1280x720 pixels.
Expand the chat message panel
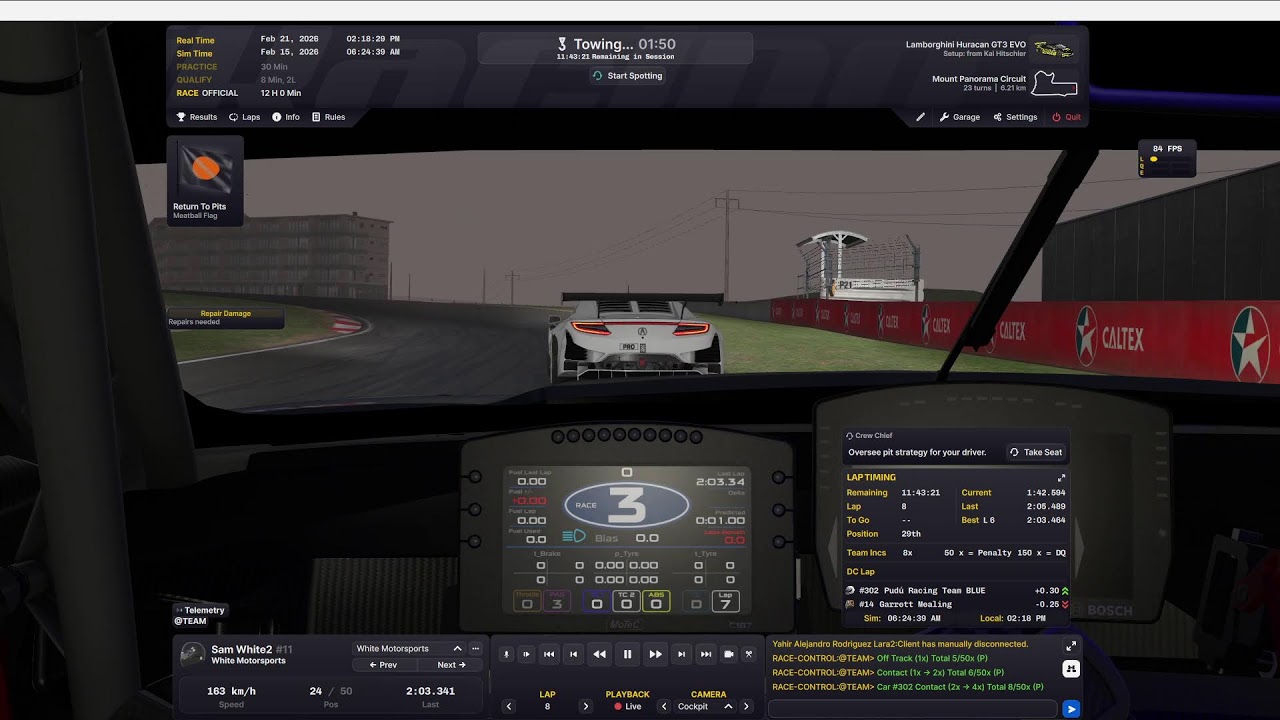[x=1071, y=646]
